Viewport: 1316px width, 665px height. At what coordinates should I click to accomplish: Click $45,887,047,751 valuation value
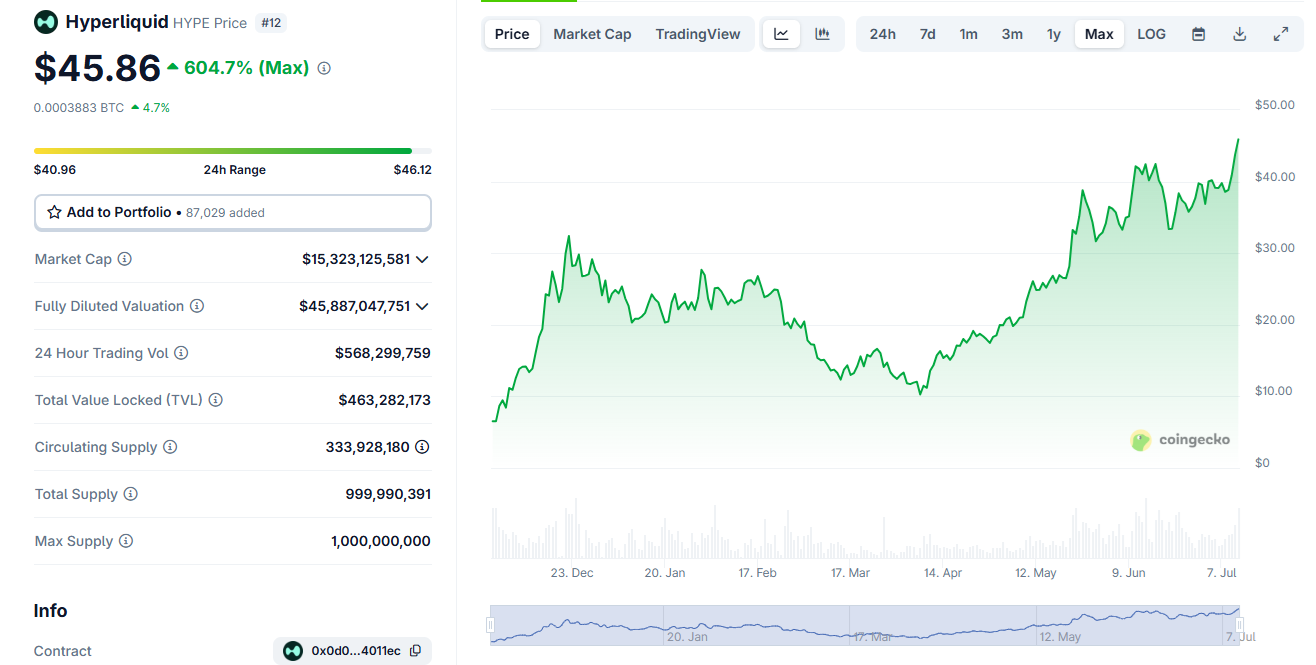coord(355,306)
